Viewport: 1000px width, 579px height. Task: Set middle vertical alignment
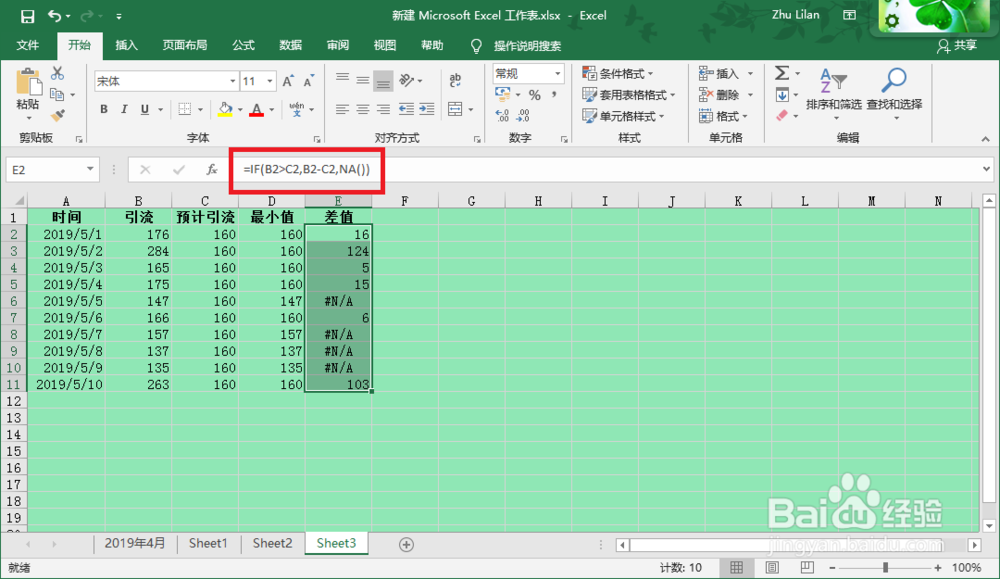point(363,80)
